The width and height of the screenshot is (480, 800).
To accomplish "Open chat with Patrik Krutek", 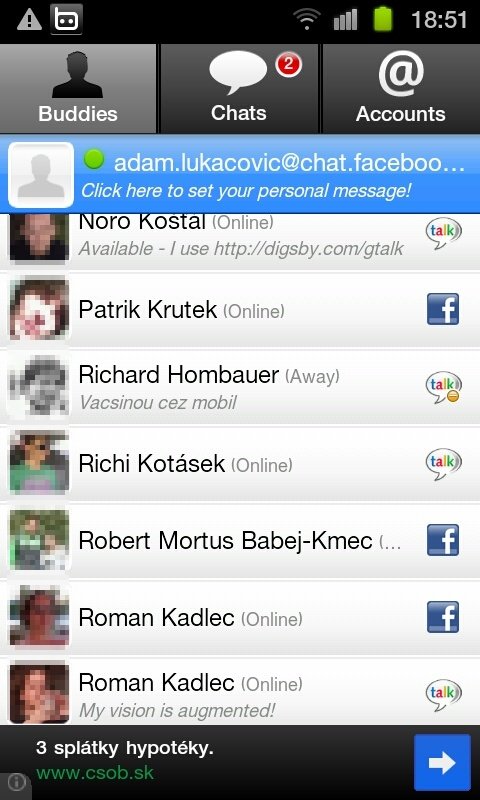I will (x=240, y=310).
